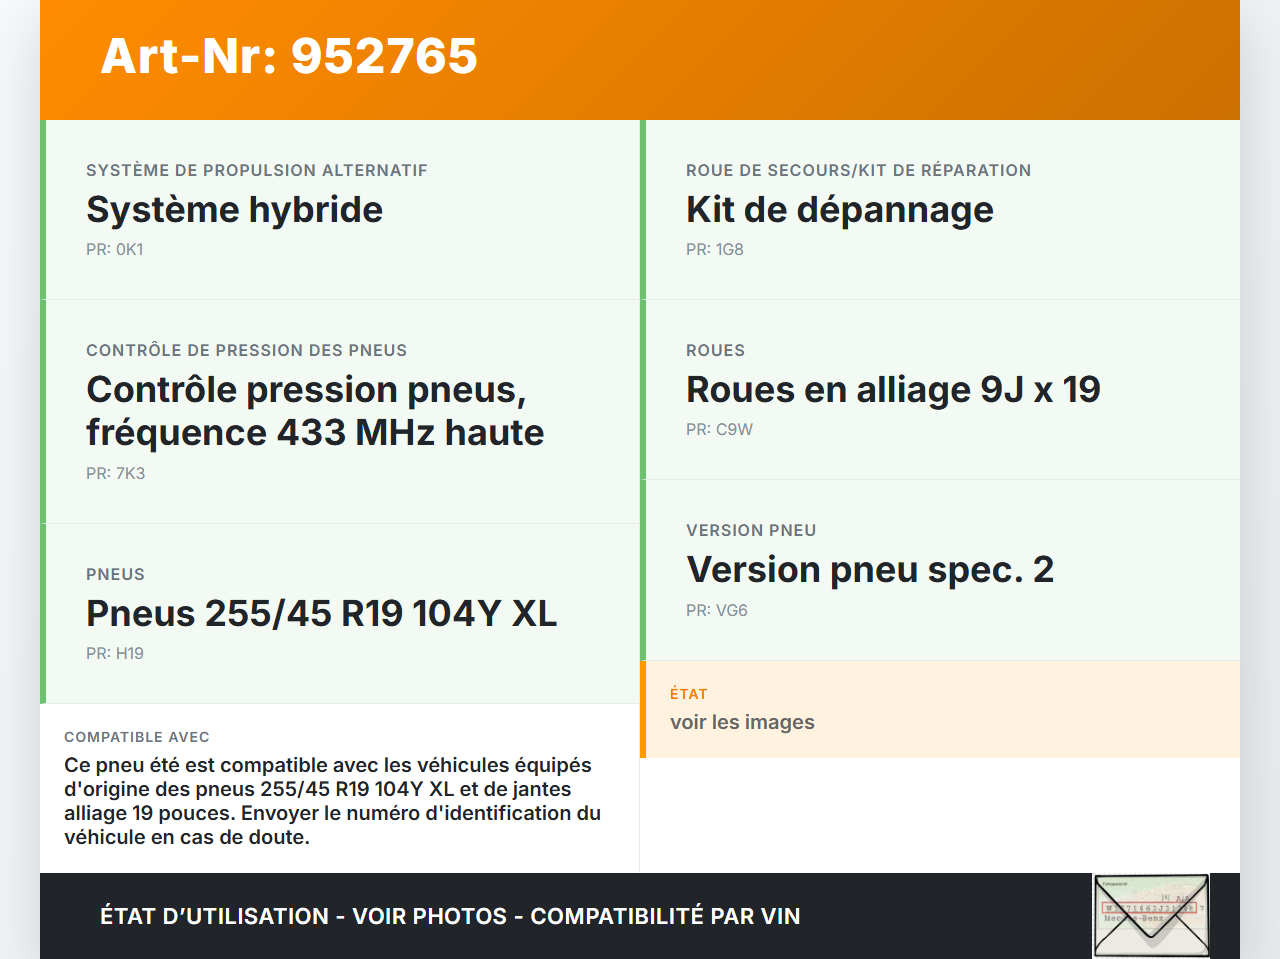The width and height of the screenshot is (1280, 959).
Task: Click "Roues en alliage 9J x 19"
Action: [893, 389]
